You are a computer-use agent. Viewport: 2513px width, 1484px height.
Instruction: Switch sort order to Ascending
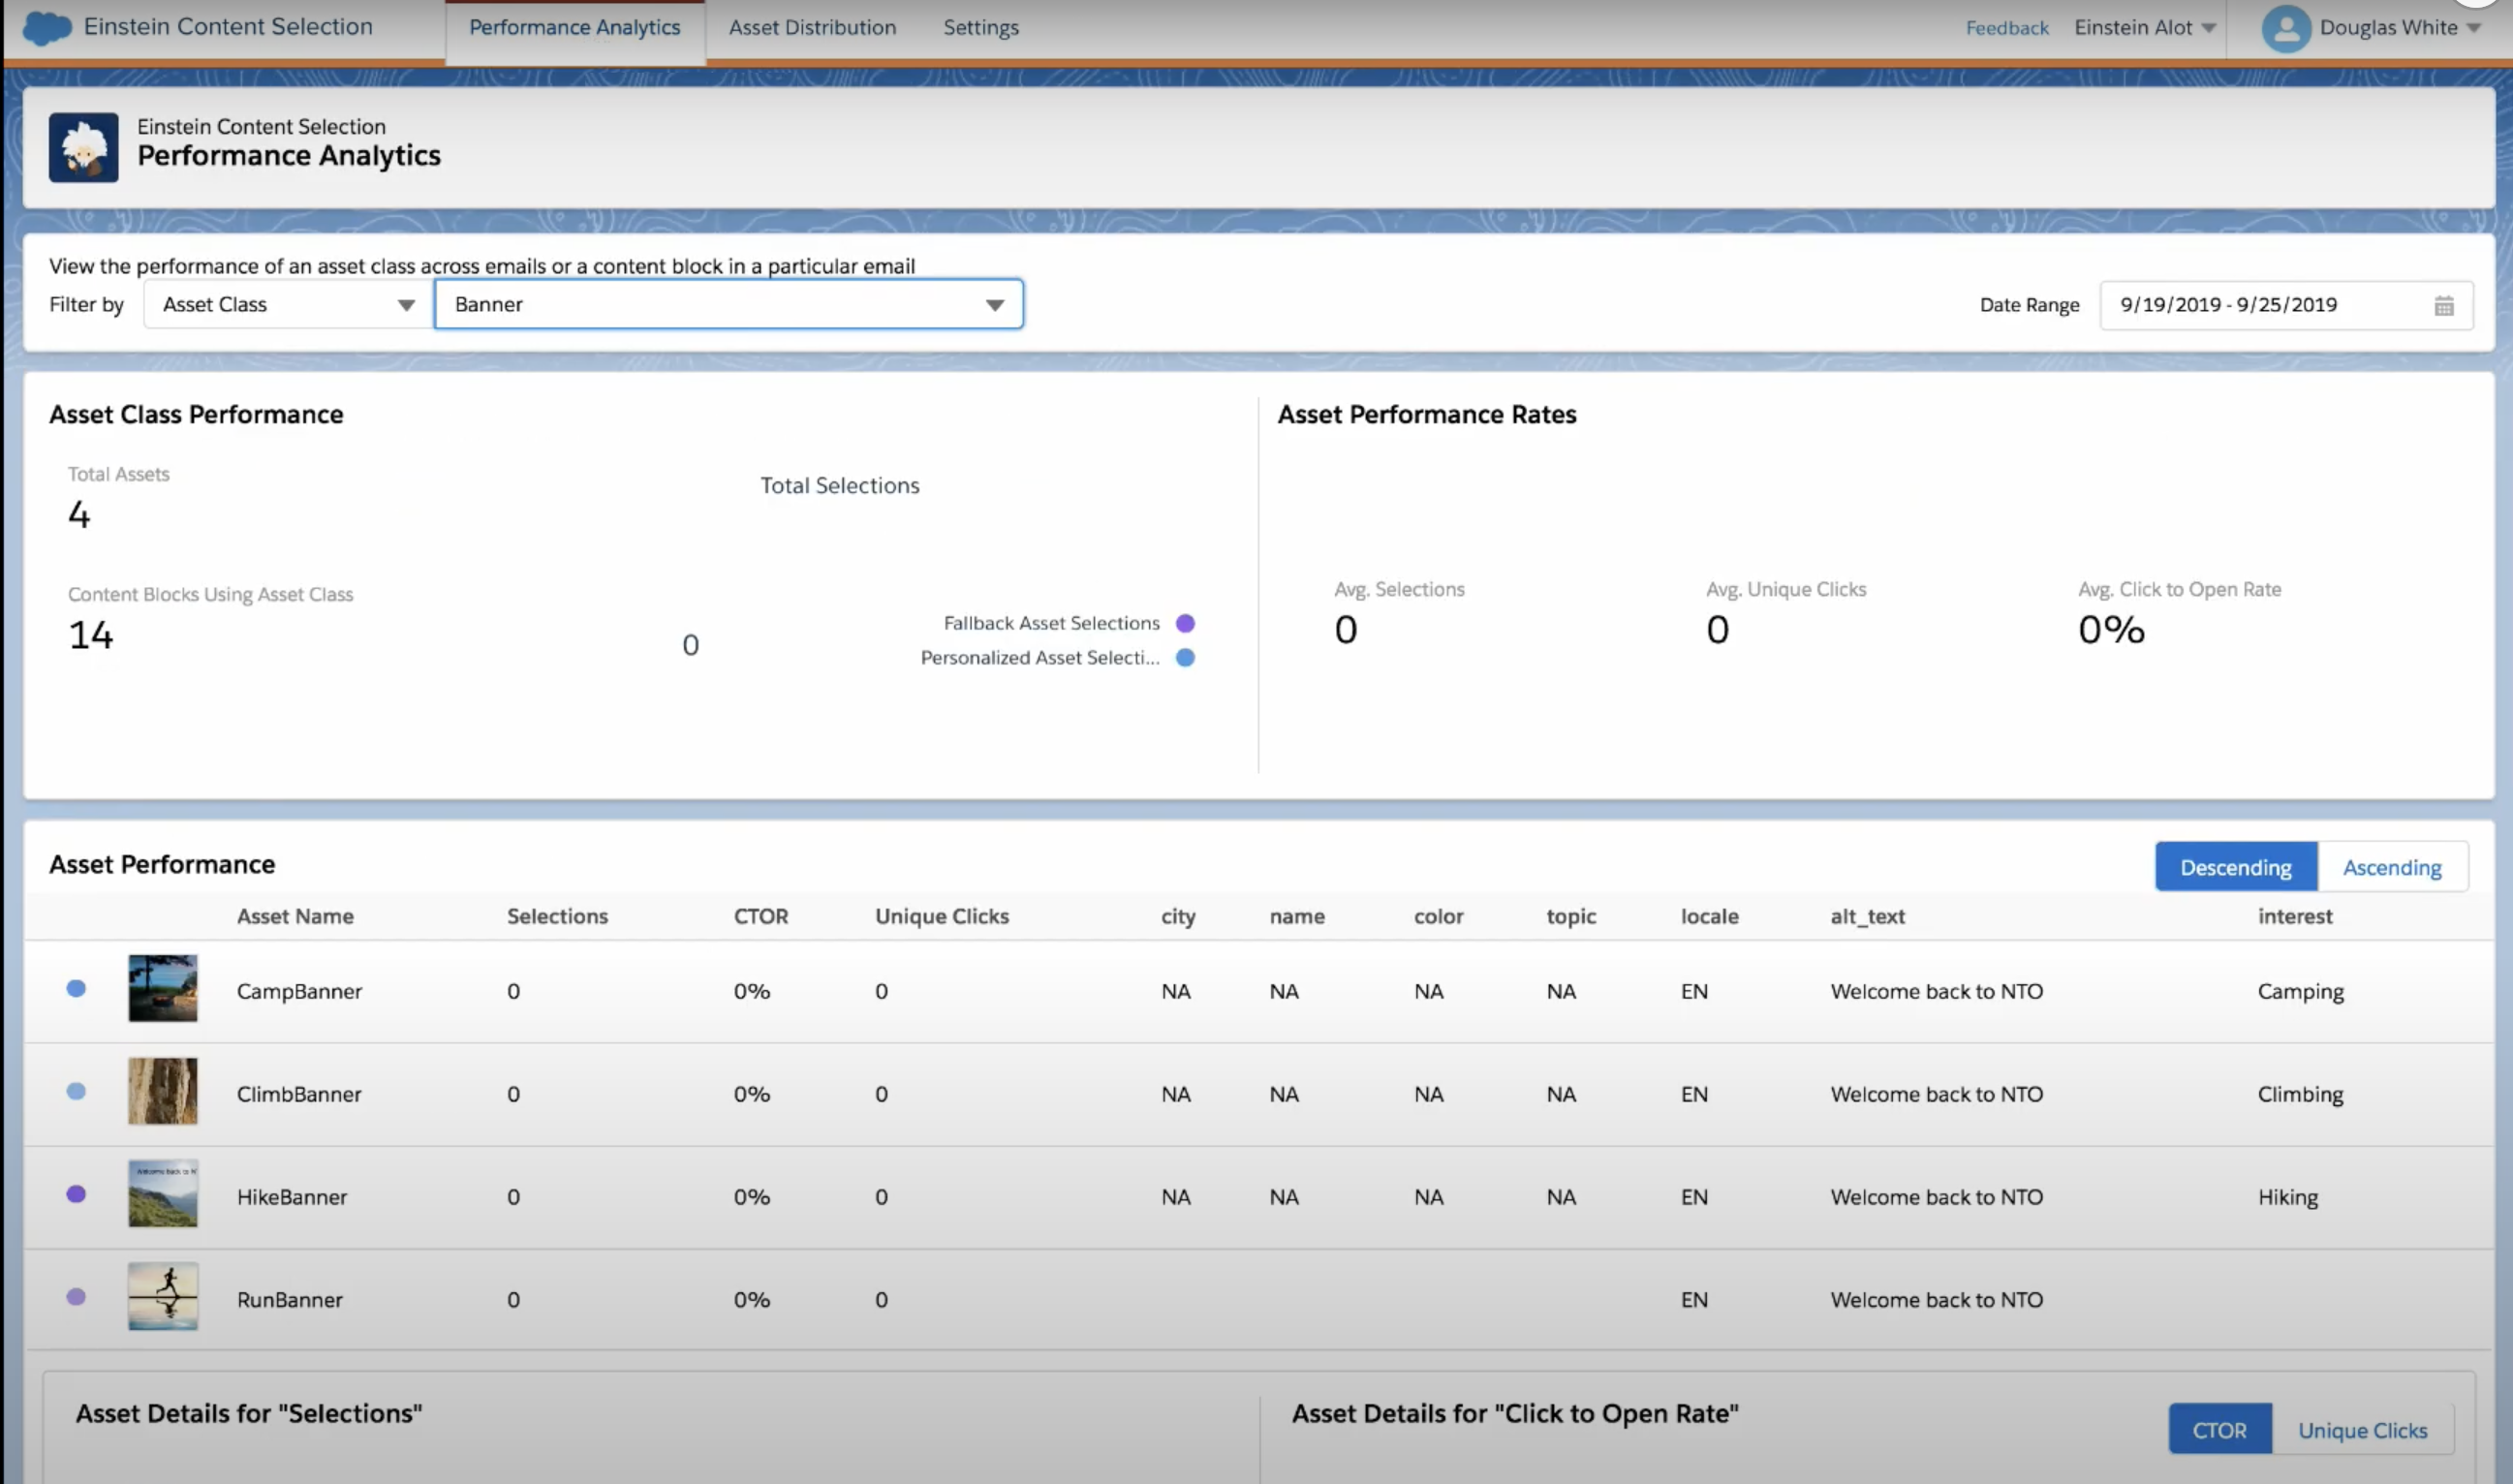(2391, 867)
